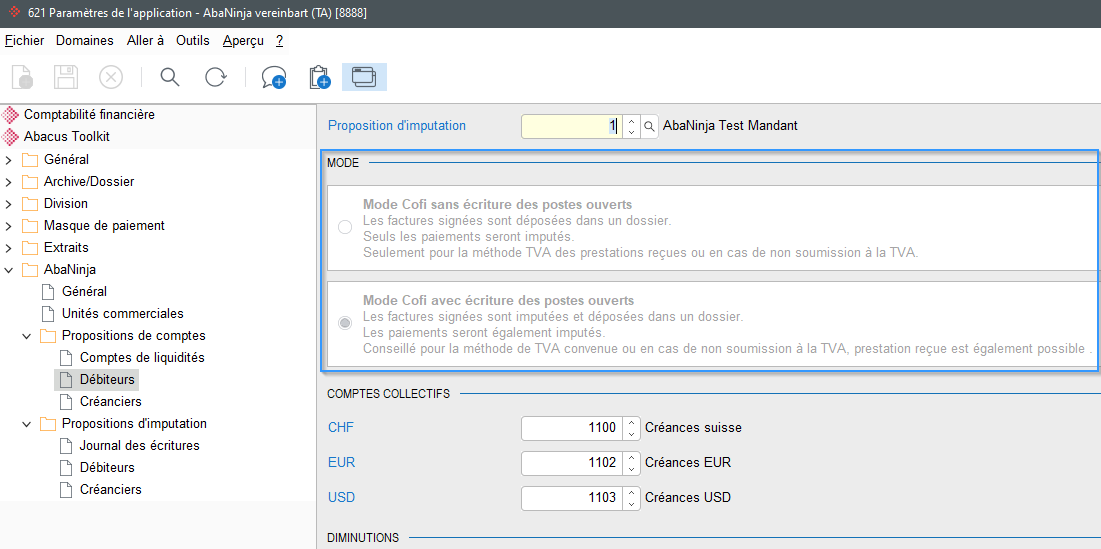Increment the Proposition d'imputation stepper up arrow
The image size is (1101, 549).
tap(631, 121)
